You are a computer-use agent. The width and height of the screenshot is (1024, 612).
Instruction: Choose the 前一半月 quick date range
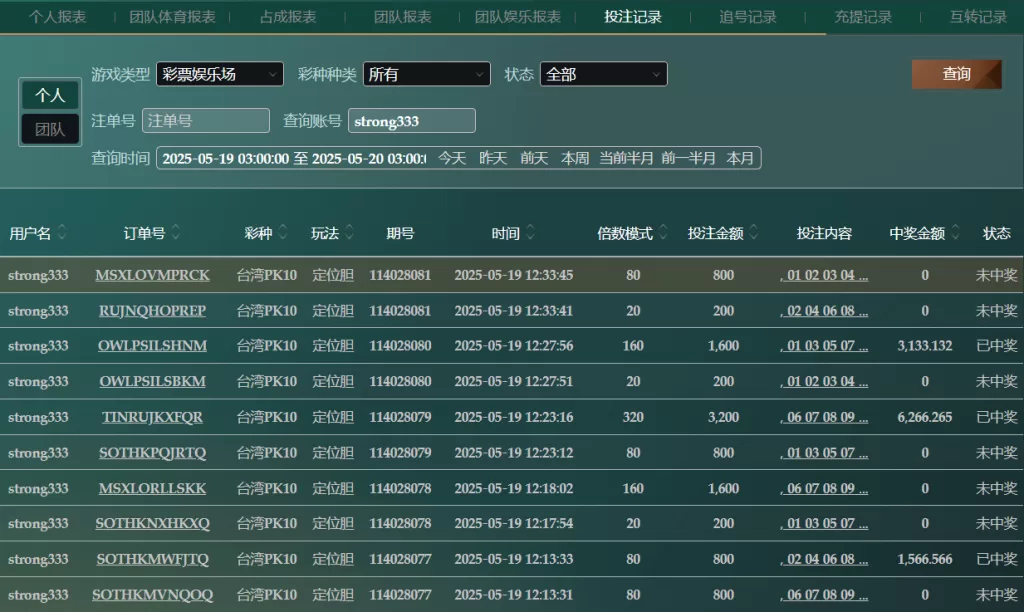[688, 158]
